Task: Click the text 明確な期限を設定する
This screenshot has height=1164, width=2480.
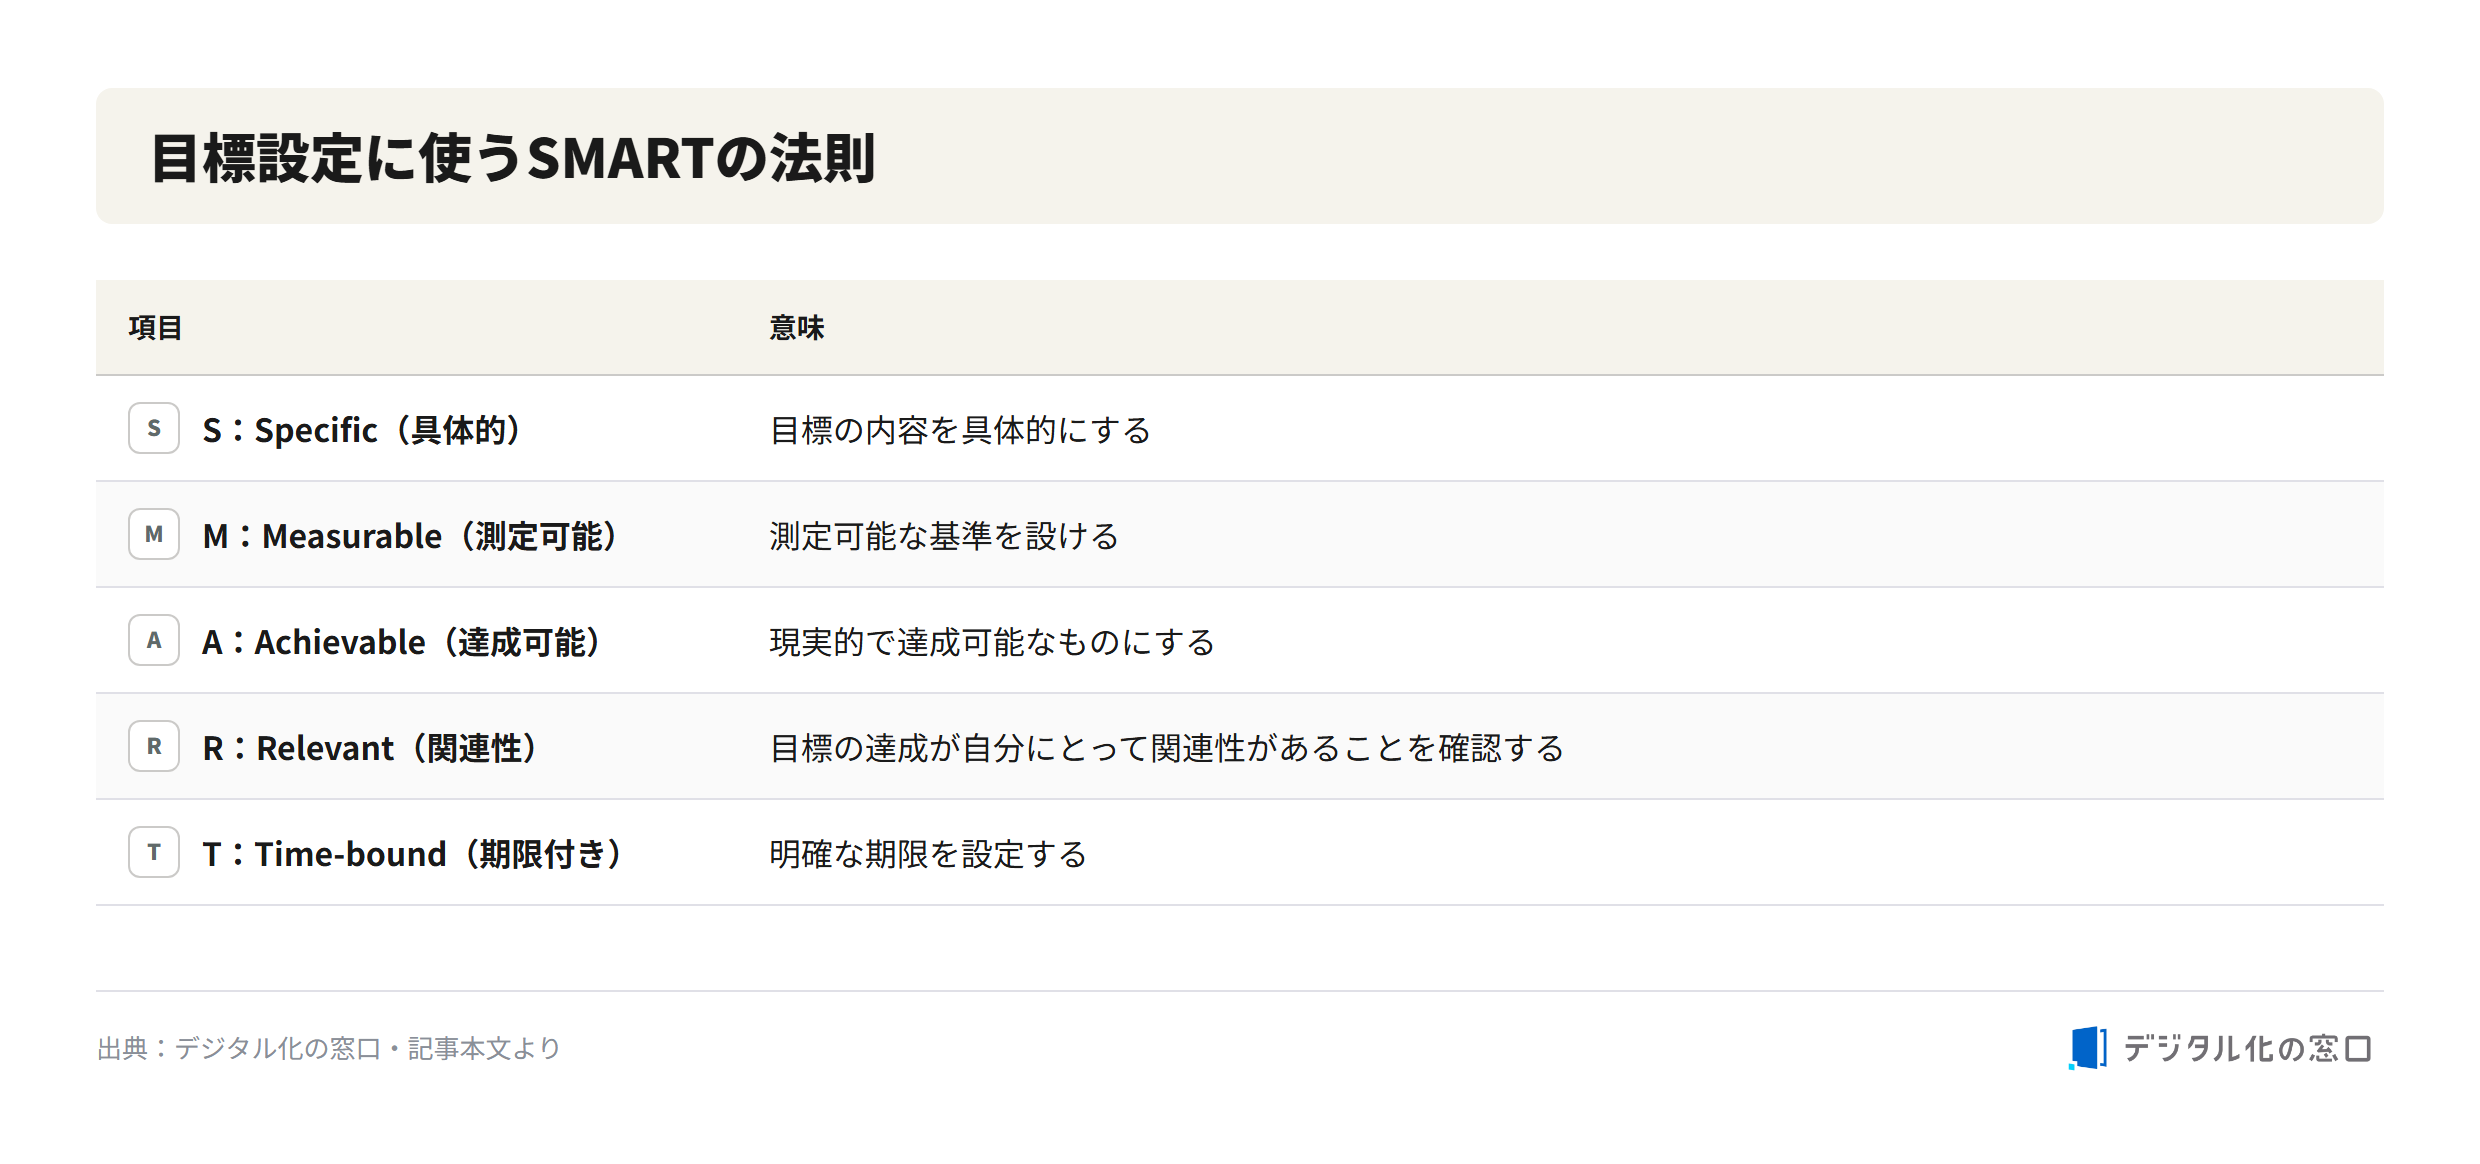Action: tap(928, 854)
